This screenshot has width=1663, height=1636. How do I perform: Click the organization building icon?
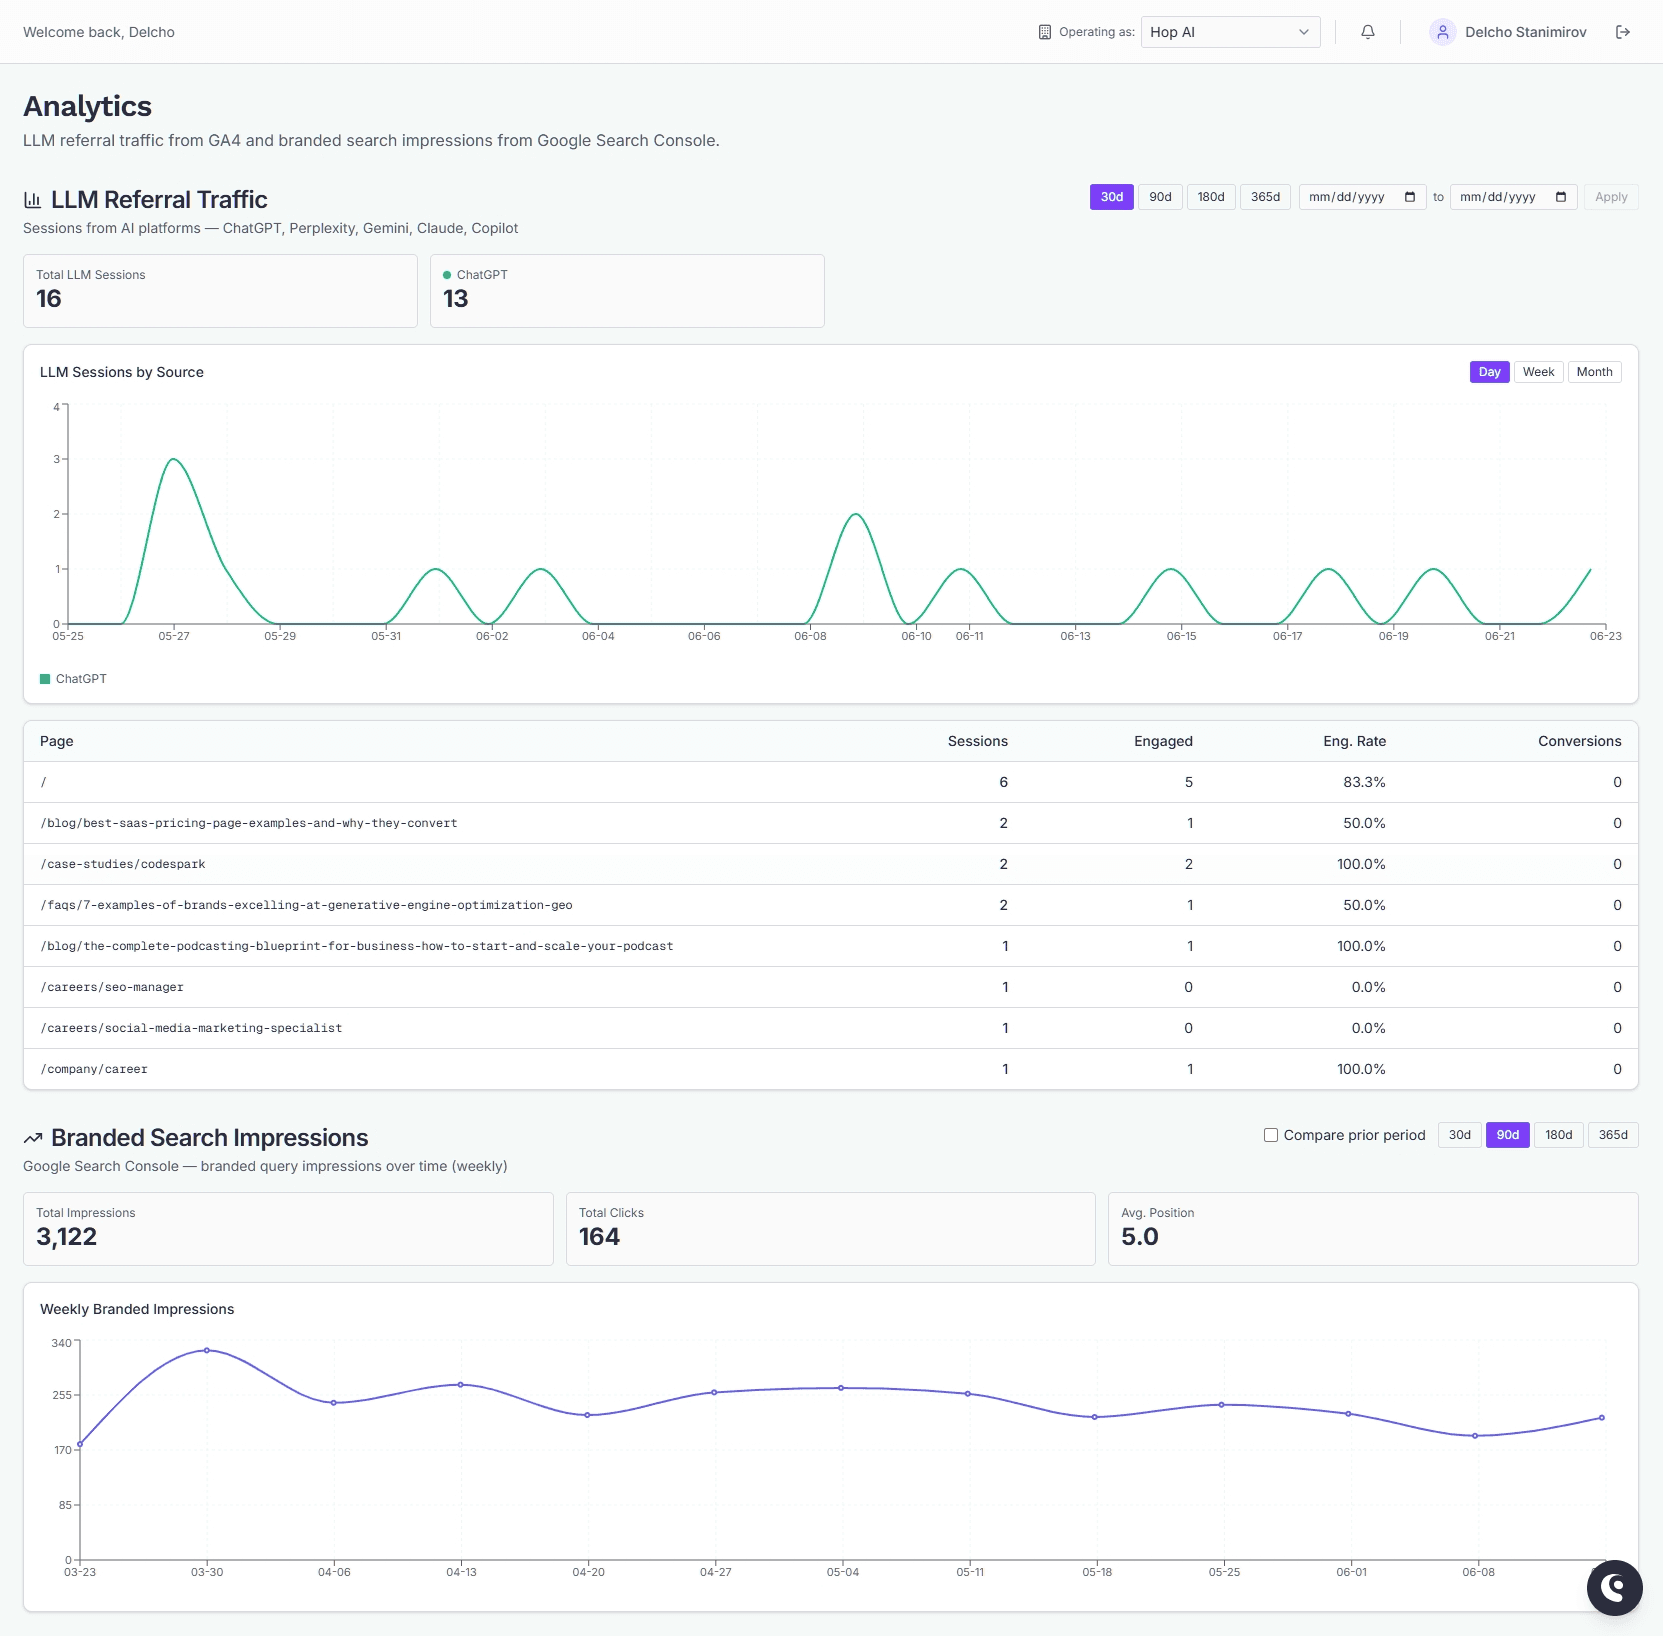[1045, 32]
